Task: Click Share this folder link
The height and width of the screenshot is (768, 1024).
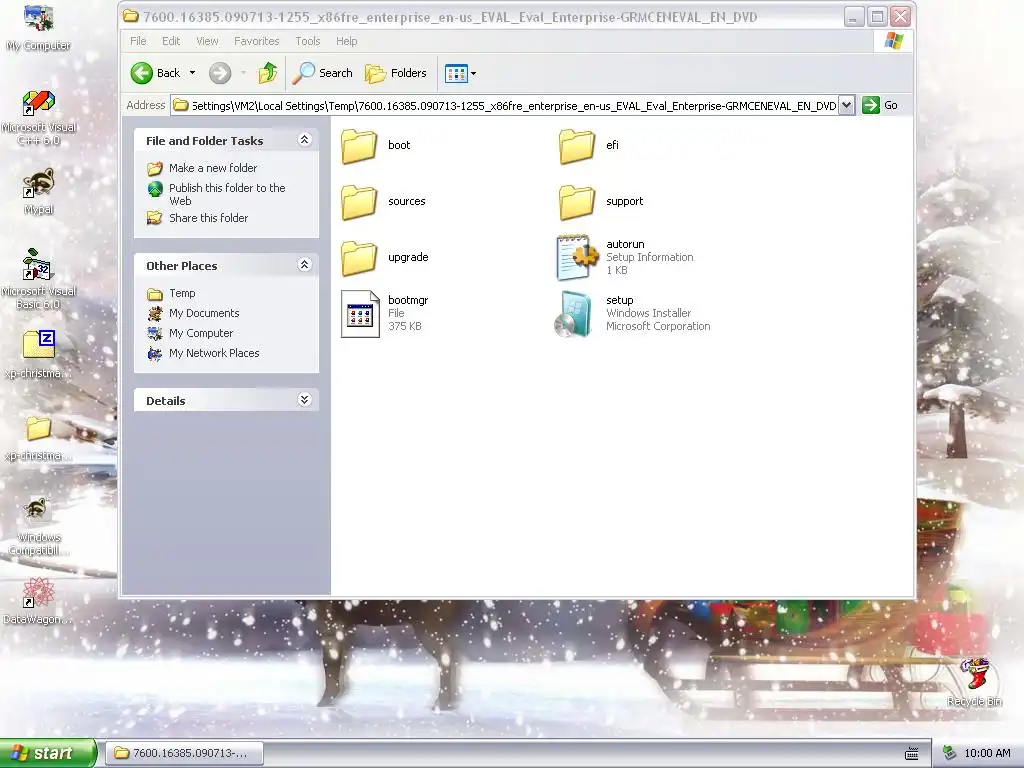Action: coord(208,218)
